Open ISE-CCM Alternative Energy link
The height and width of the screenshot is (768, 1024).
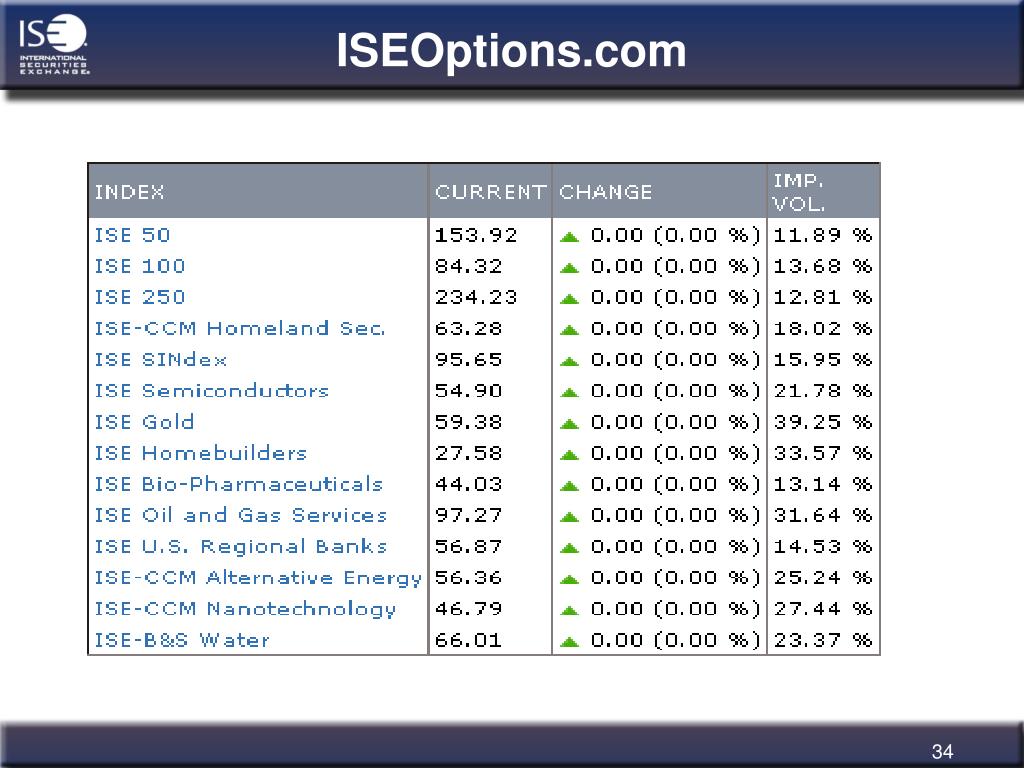click(x=259, y=578)
